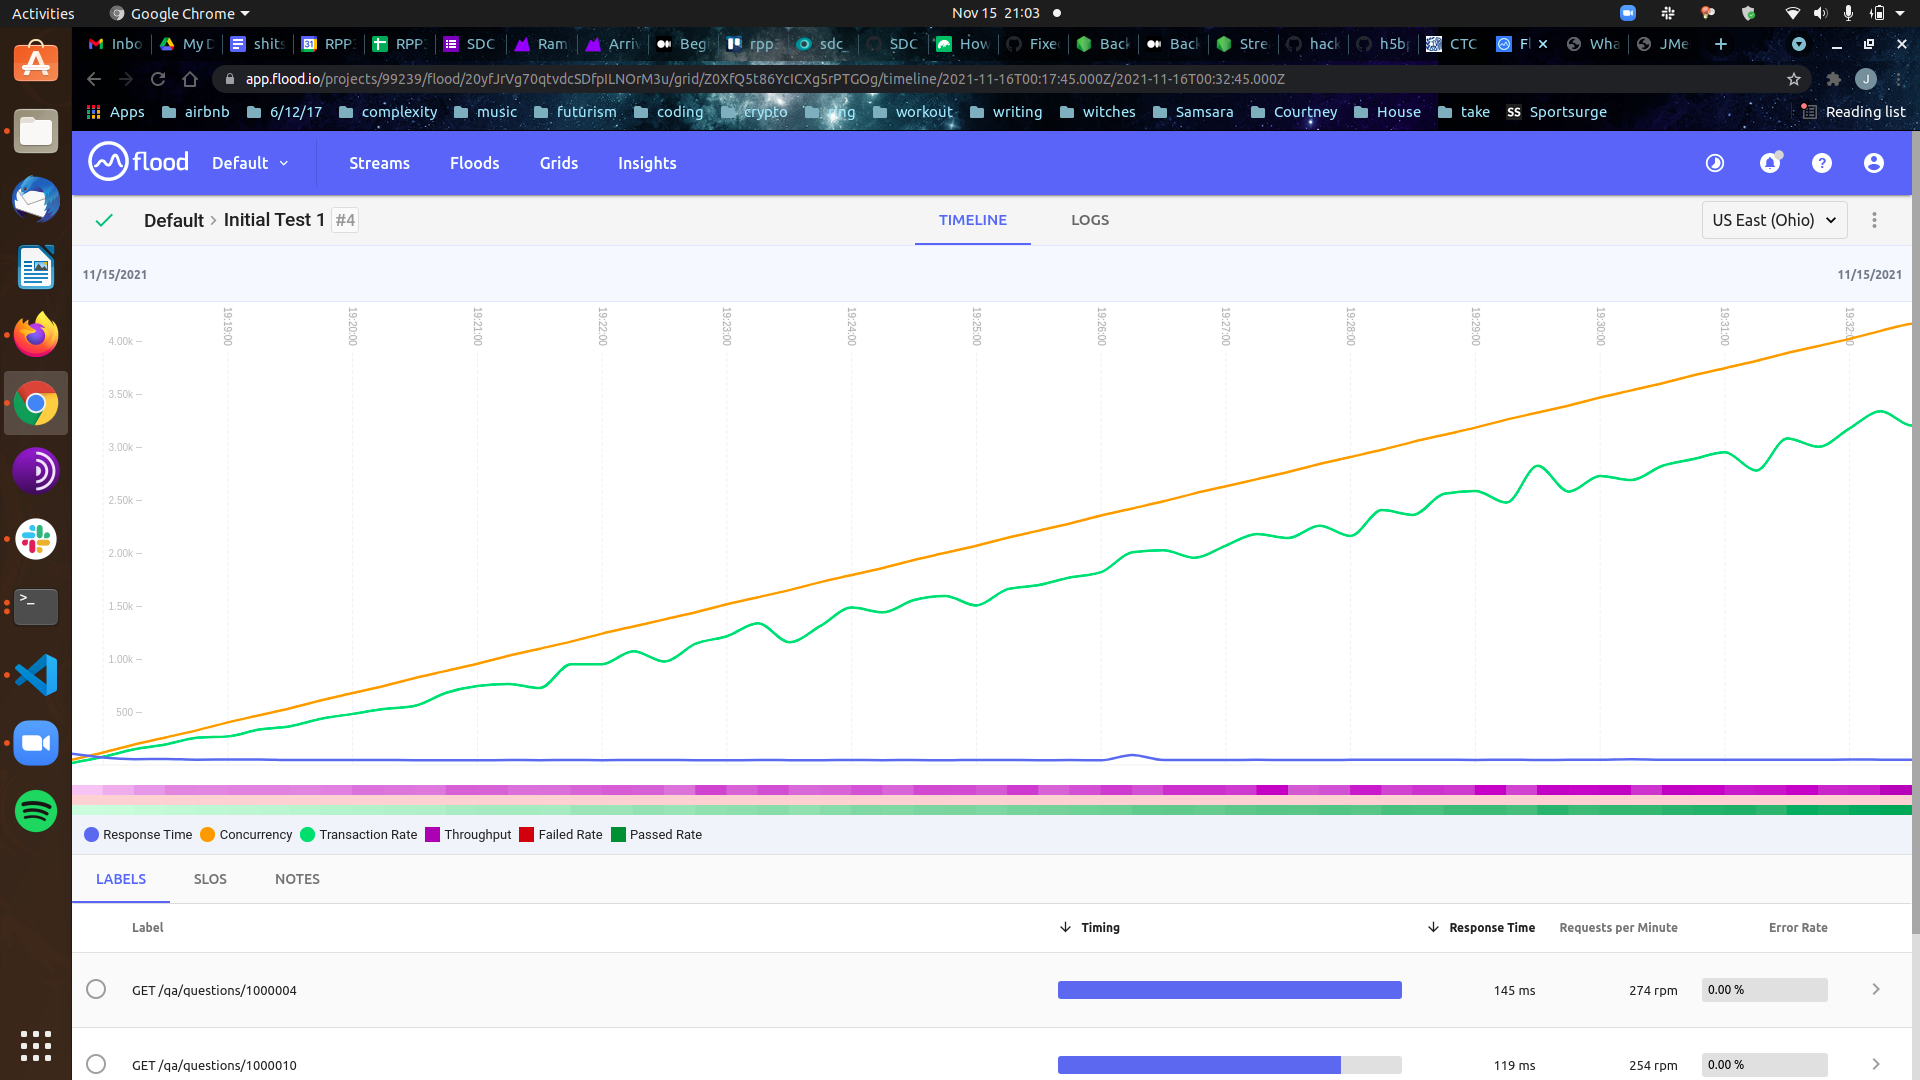Screen dimensions: 1920x1080
Task: Click the browser address bar URL
Action: [x=765, y=79]
